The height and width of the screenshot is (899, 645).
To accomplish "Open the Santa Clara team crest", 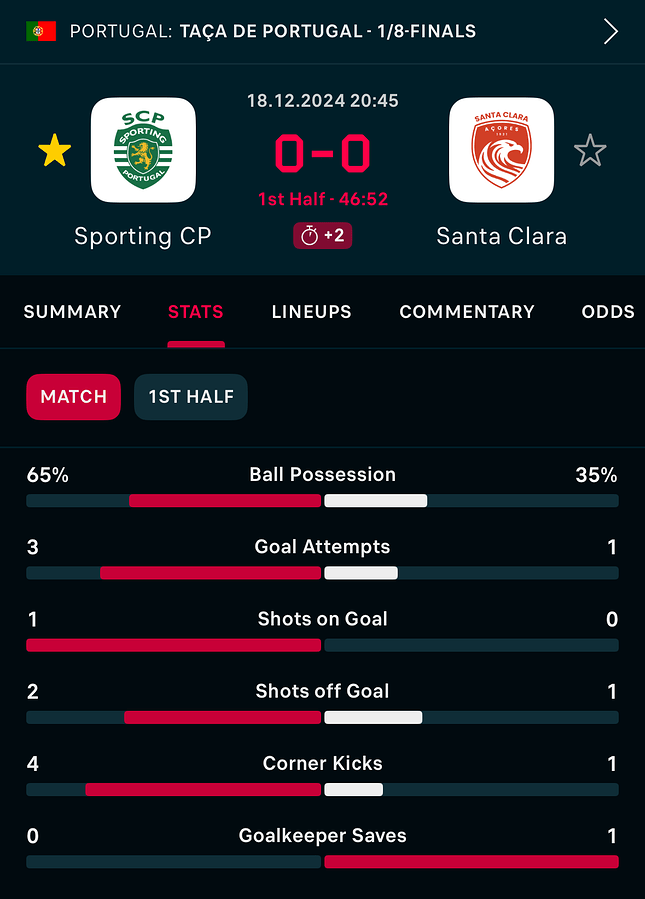I will pos(502,150).
